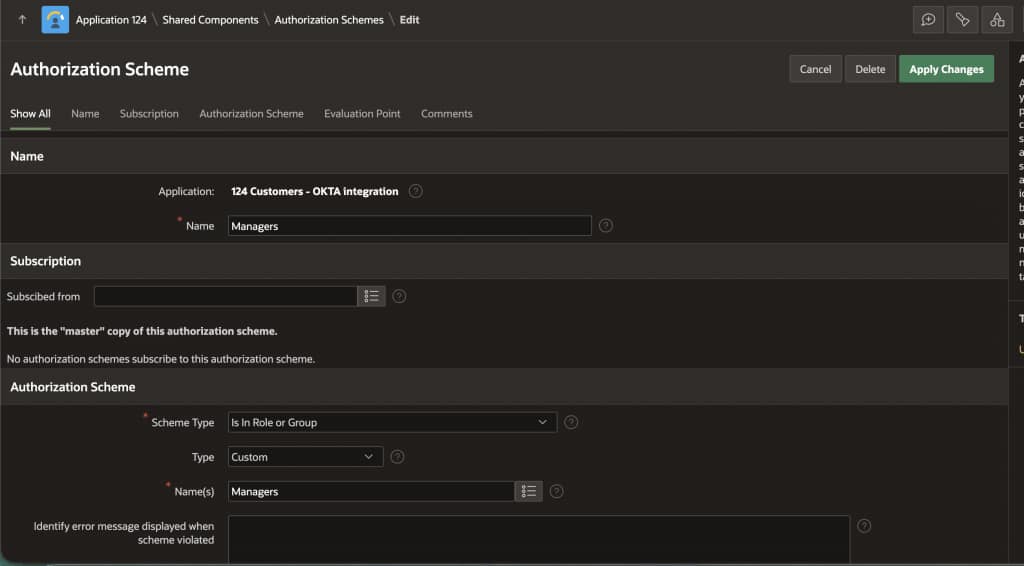This screenshot has width=1024, height=566.
Task: Show help for the Name(s) field
Action: (556, 491)
